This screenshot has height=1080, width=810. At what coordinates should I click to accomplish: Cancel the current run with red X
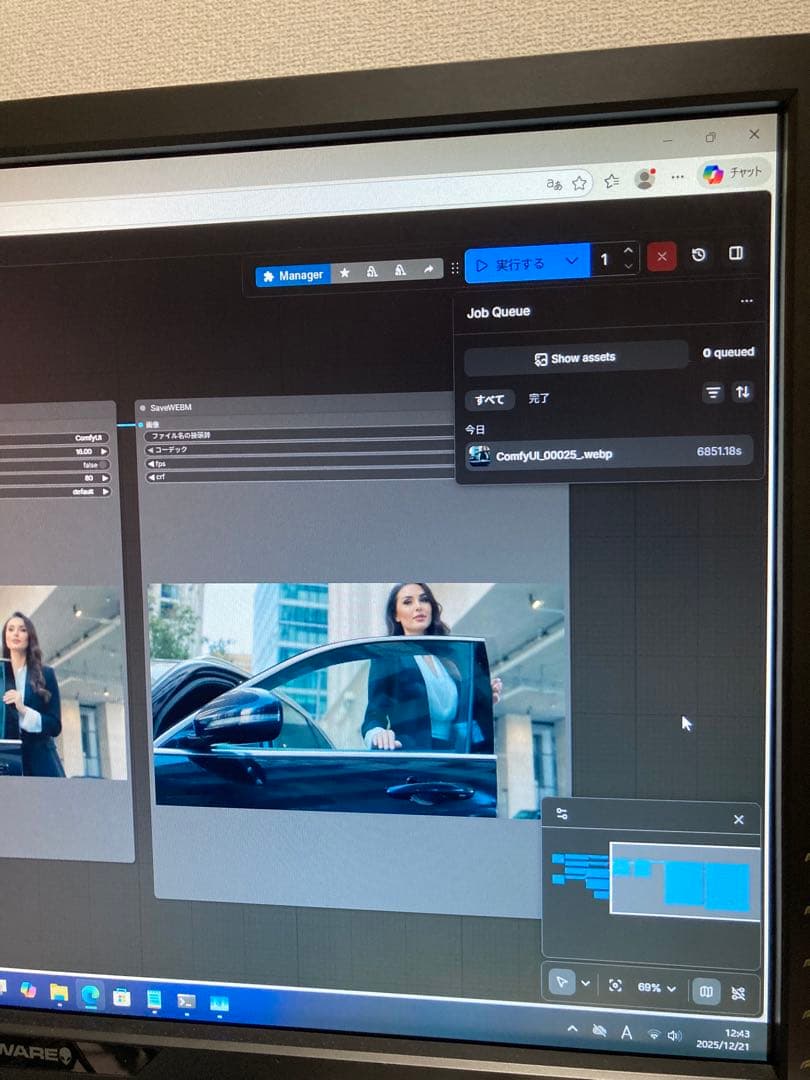click(x=661, y=257)
